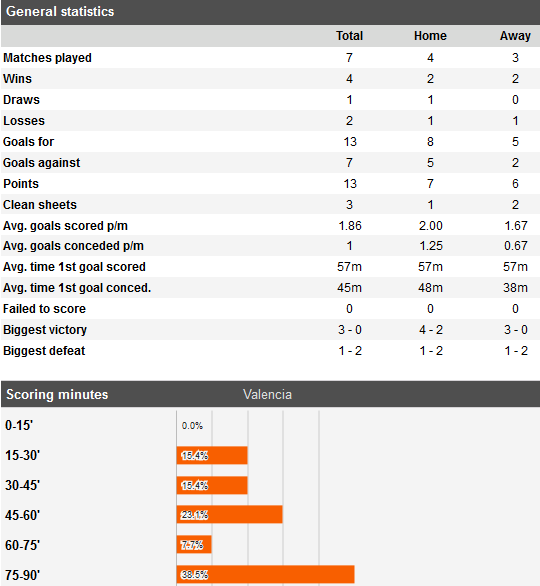Click the Biggest defeat away score 1 - 2
This screenshot has width=540, height=586.
coord(516,351)
